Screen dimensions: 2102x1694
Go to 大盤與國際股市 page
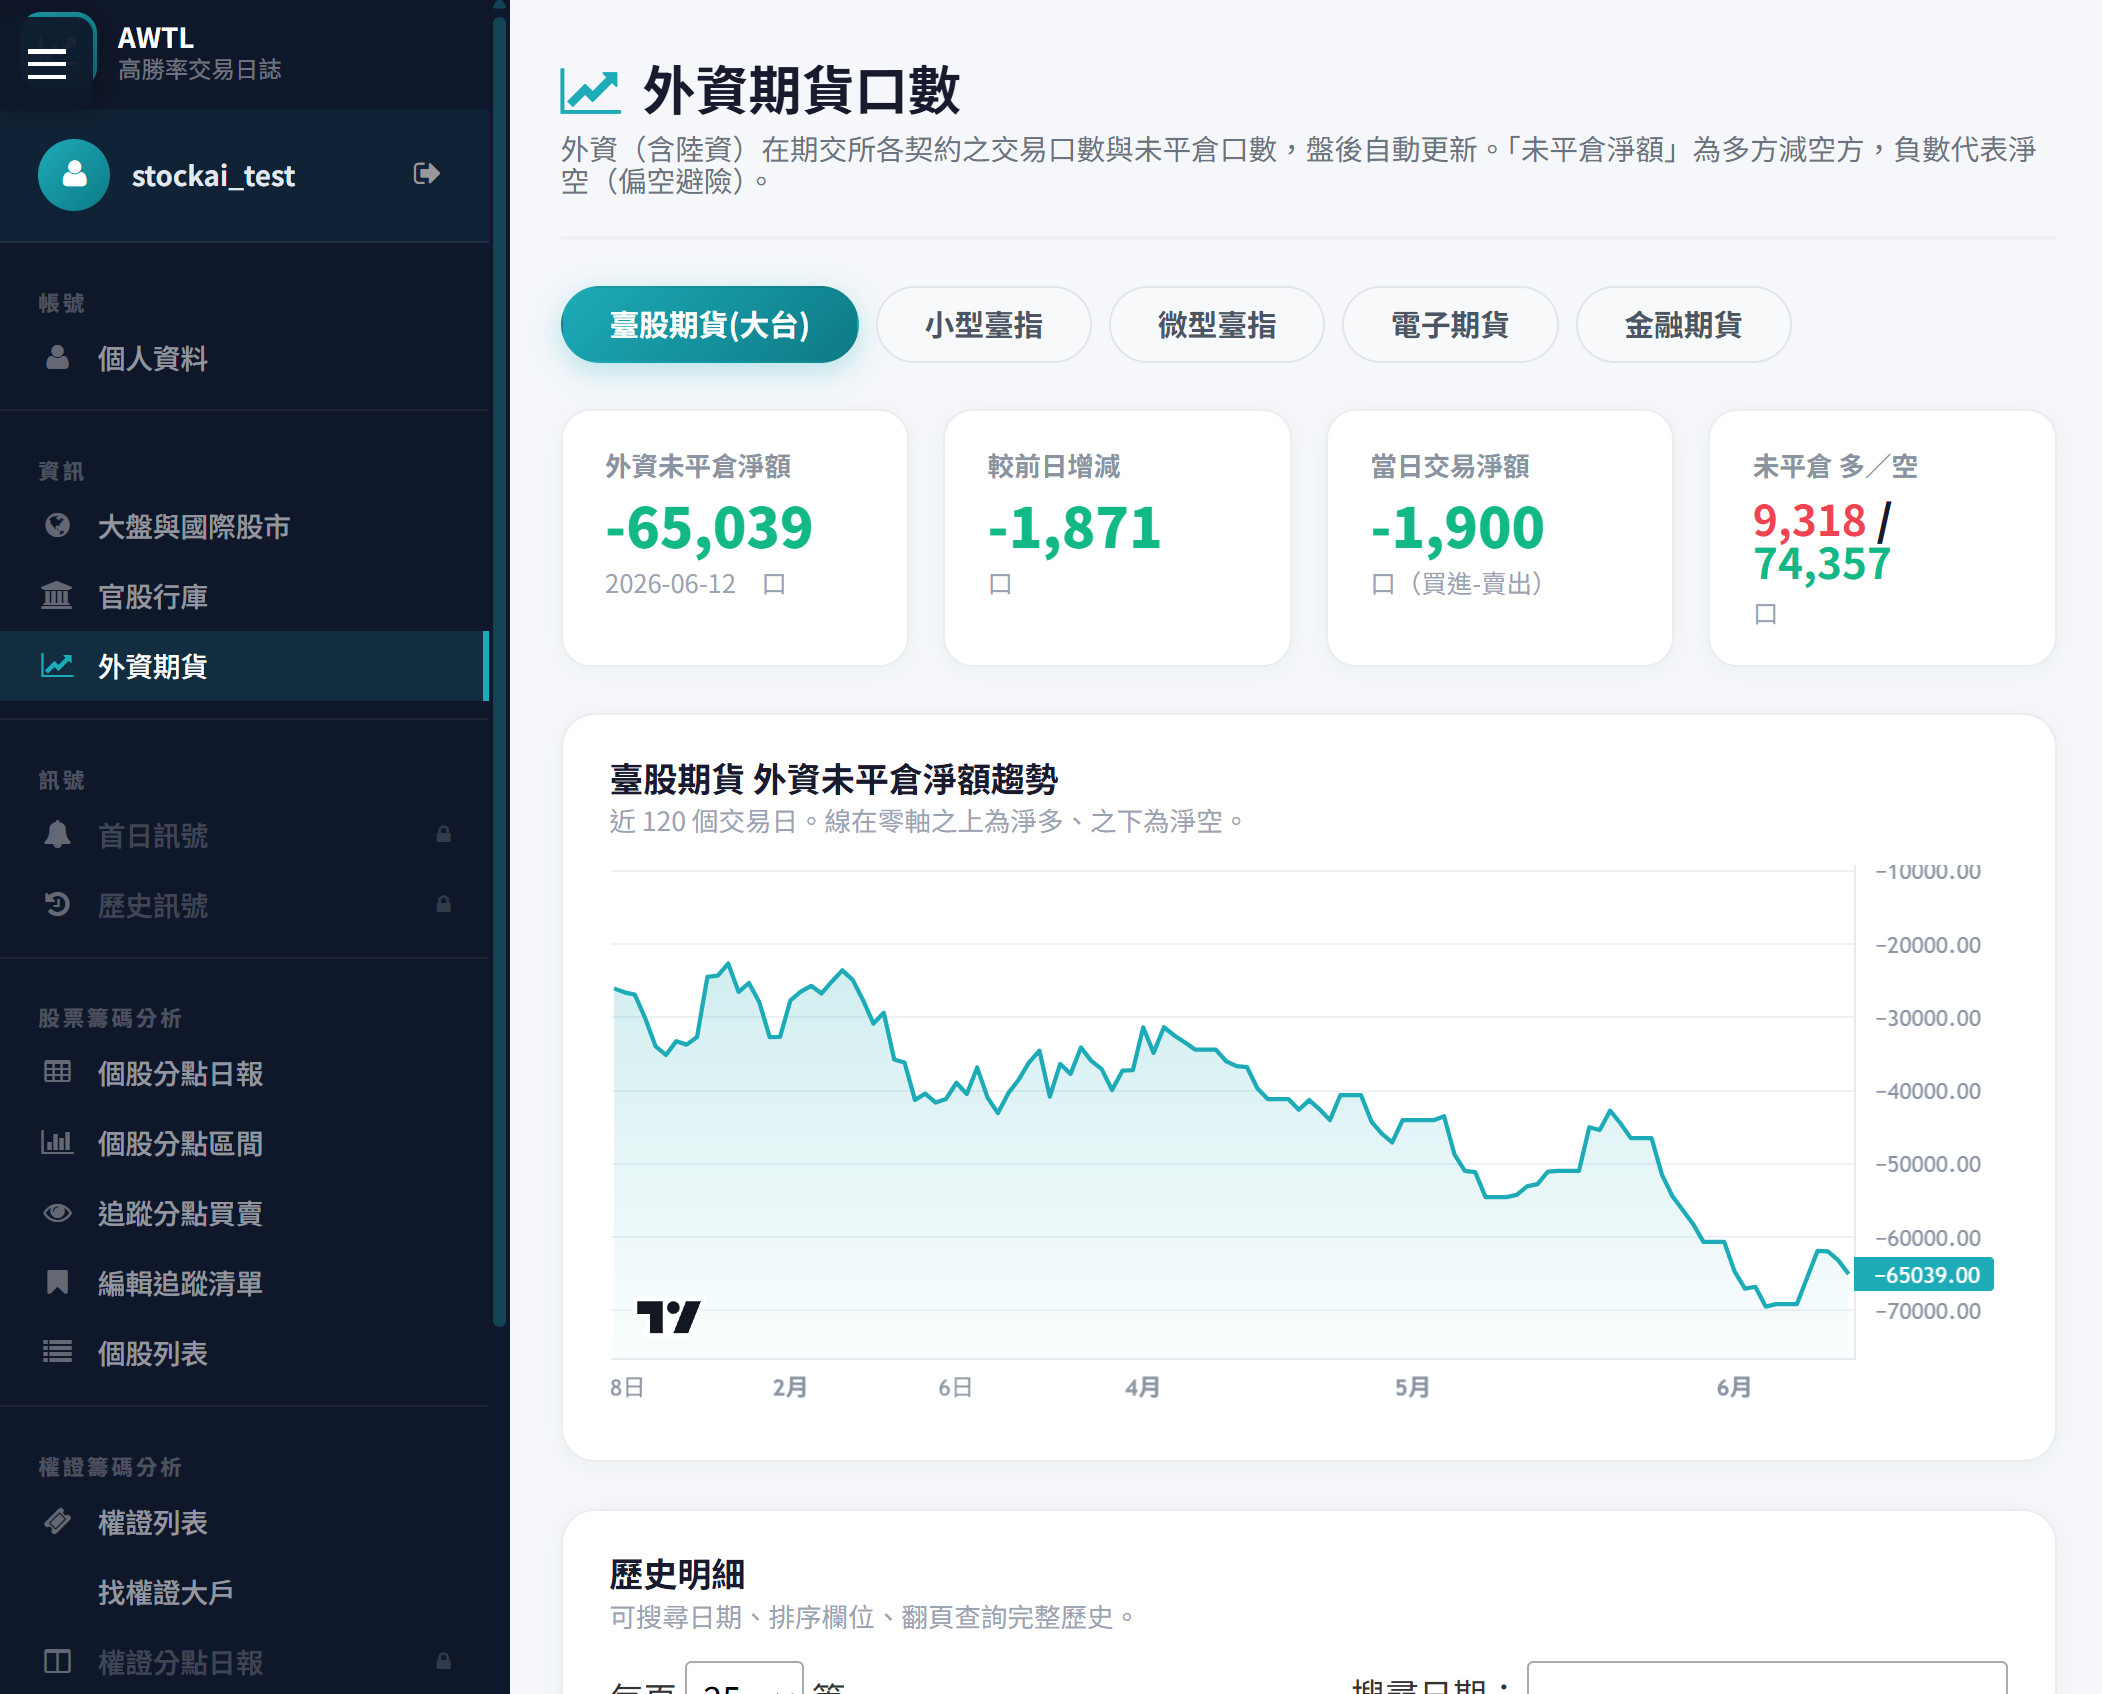coord(244,526)
